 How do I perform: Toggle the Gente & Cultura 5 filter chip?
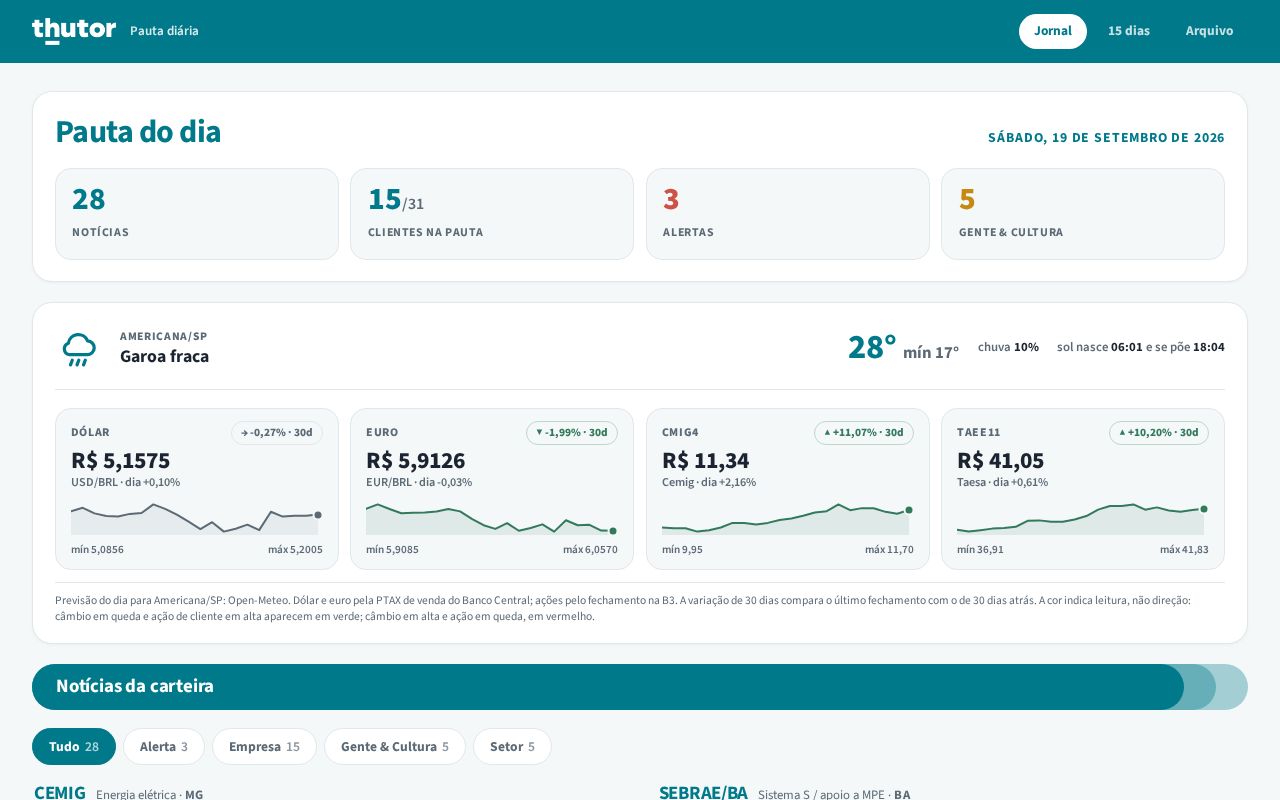395,747
